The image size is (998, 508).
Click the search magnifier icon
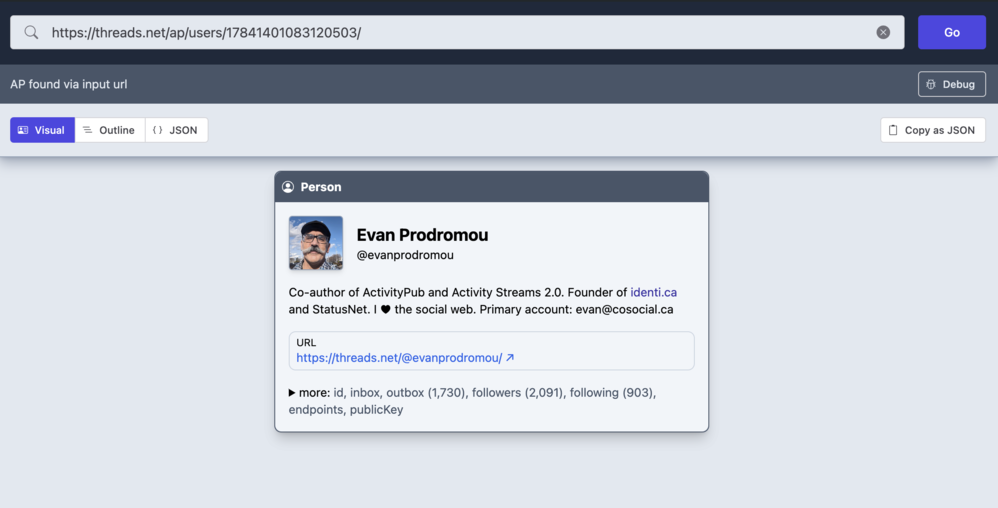click(x=31, y=32)
